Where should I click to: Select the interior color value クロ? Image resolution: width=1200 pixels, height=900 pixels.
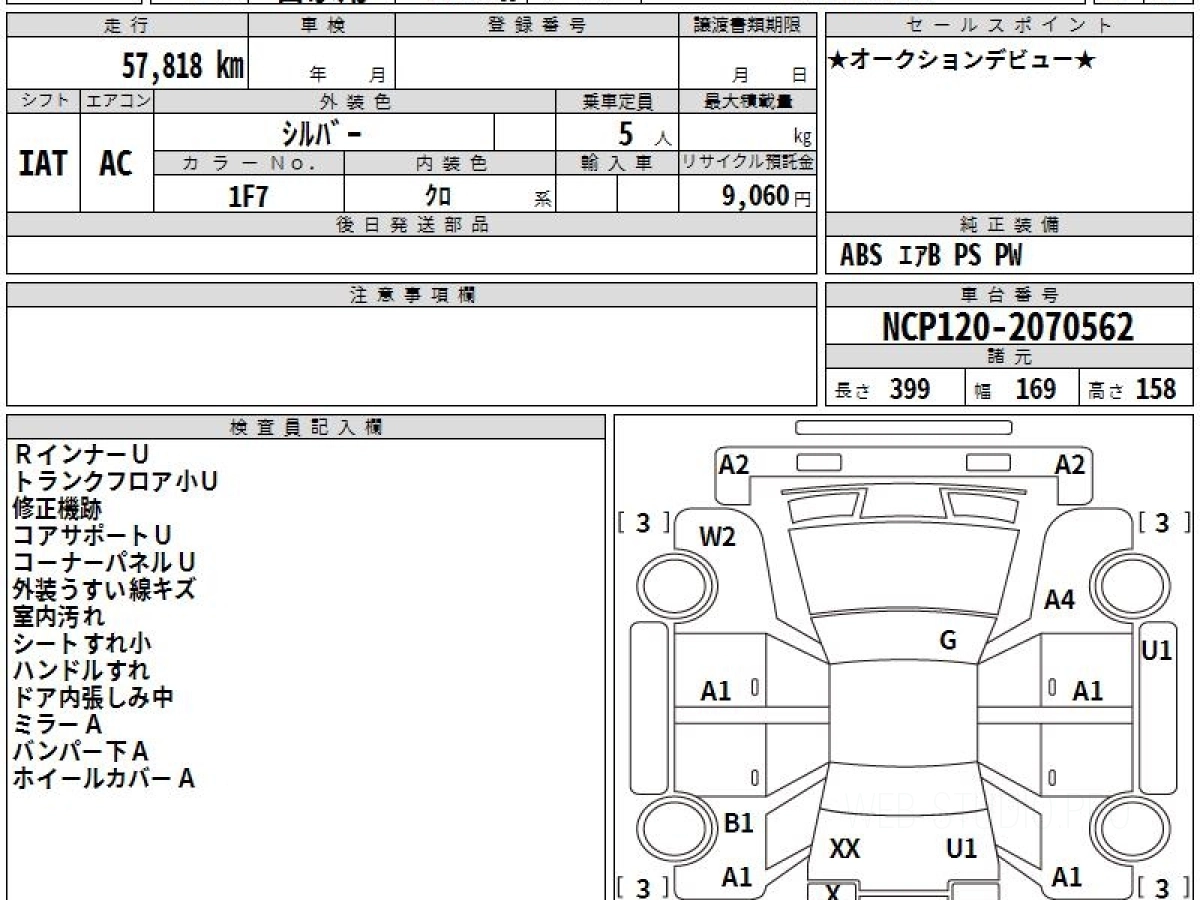tap(438, 195)
